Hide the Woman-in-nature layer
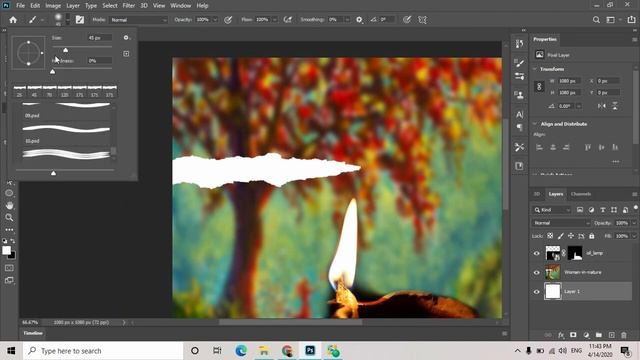The height and width of the screenshot is (360, 640). (x=537, y=273)
